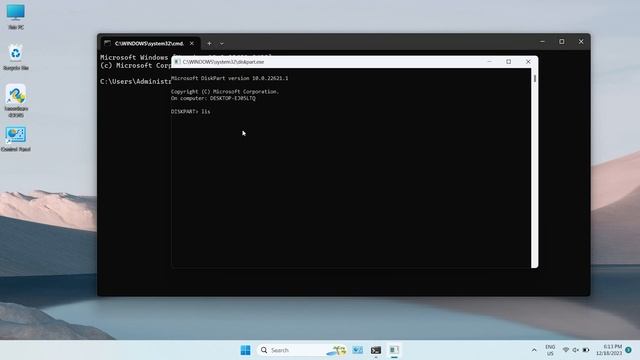
Task: Click the battery tray icon
Action: 586,350
